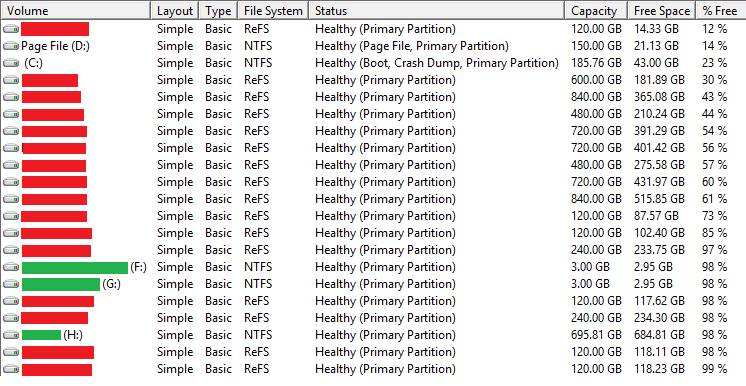Click the Type column header
746x386 pixels.
coord(218,10)
